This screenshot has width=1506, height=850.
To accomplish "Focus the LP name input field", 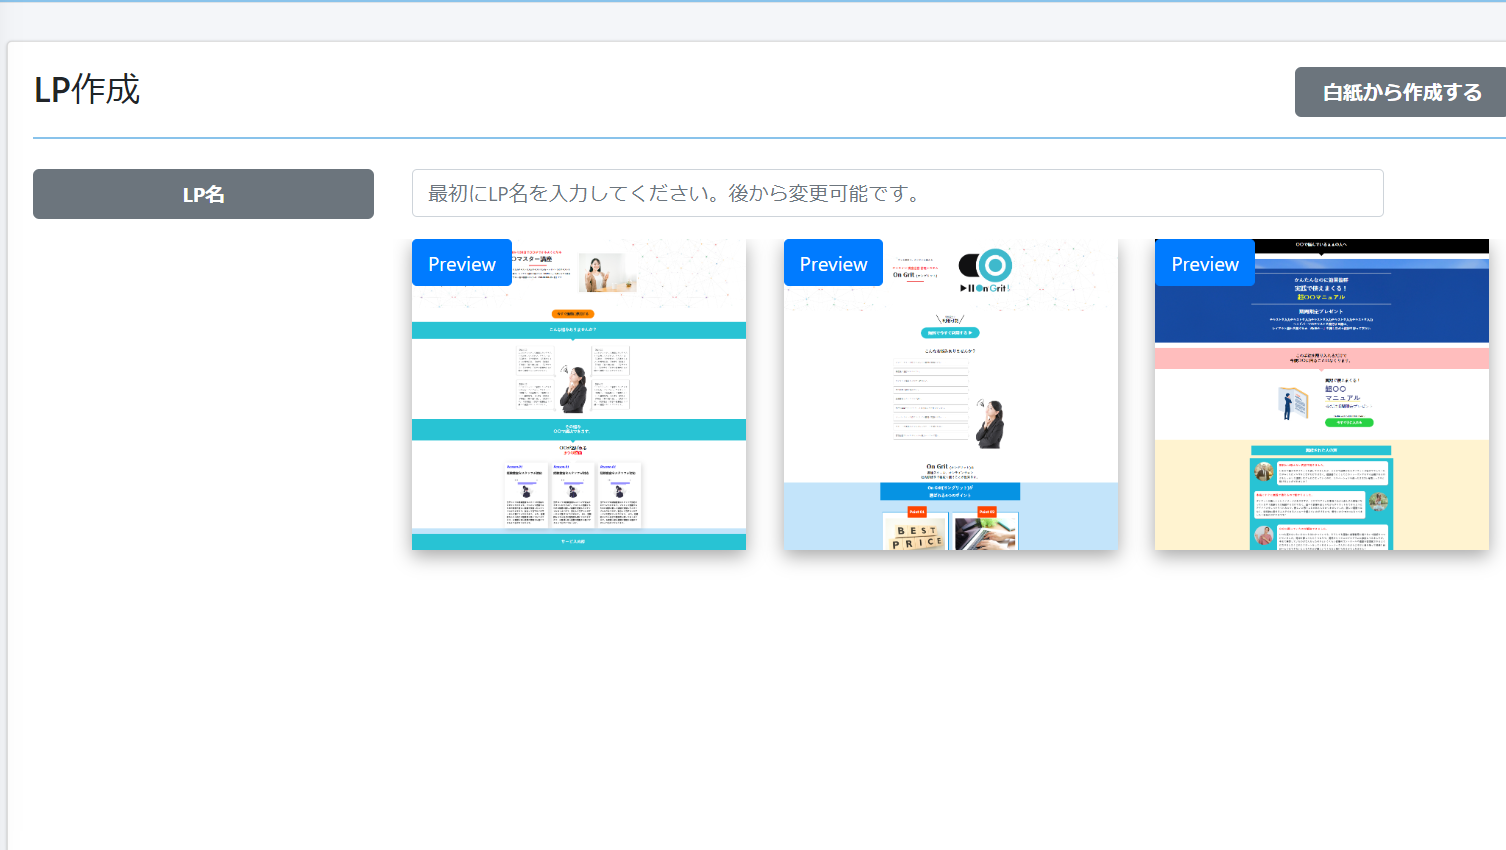I will click(897, 193).
